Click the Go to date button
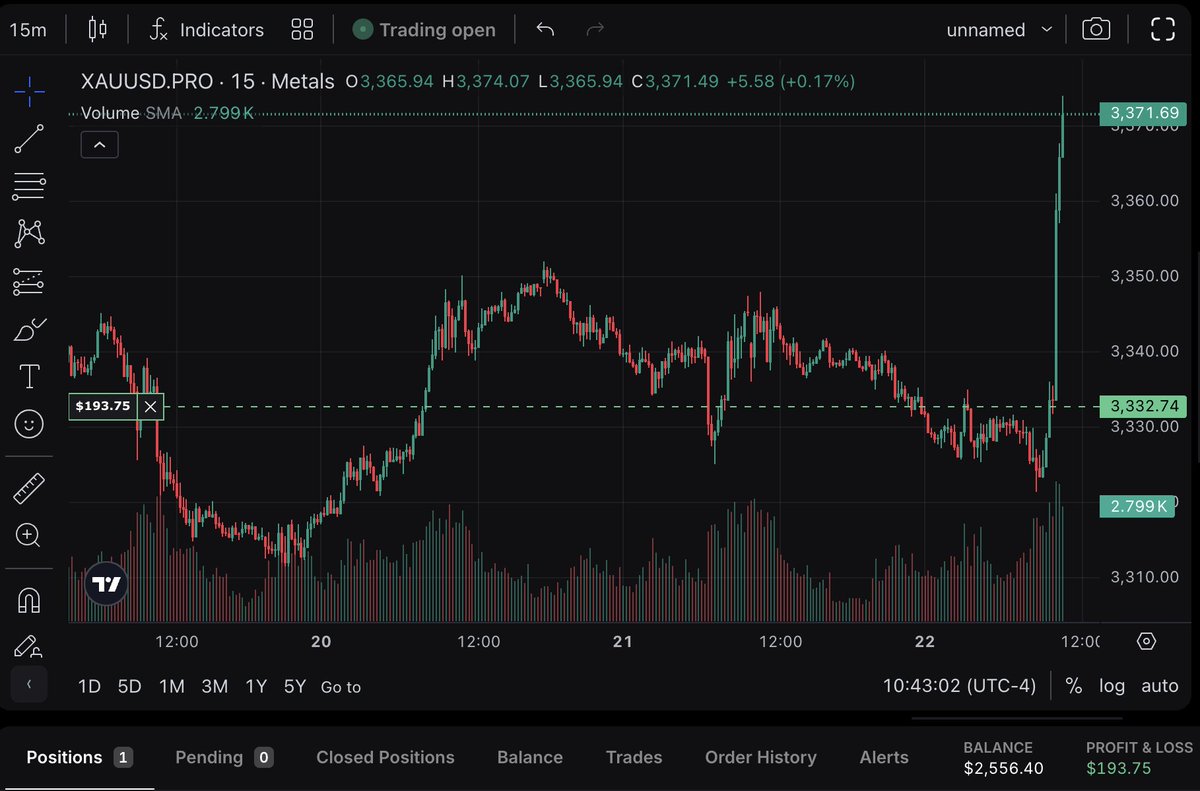 (340, 687)
